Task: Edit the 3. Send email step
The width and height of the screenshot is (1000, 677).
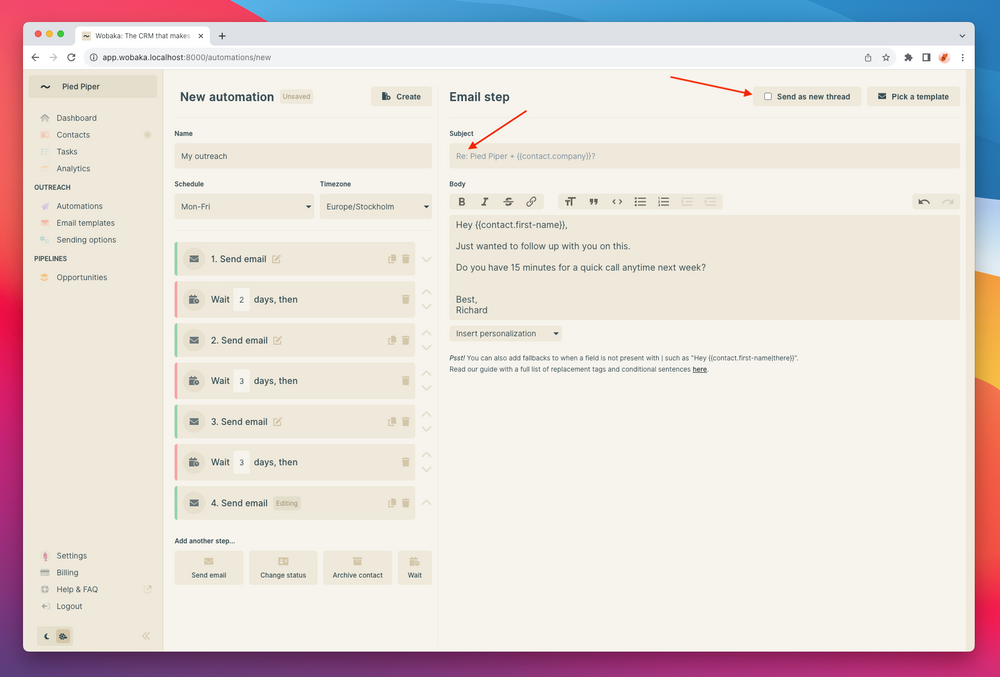Action: pyautogui.click(x=277, y=421)
